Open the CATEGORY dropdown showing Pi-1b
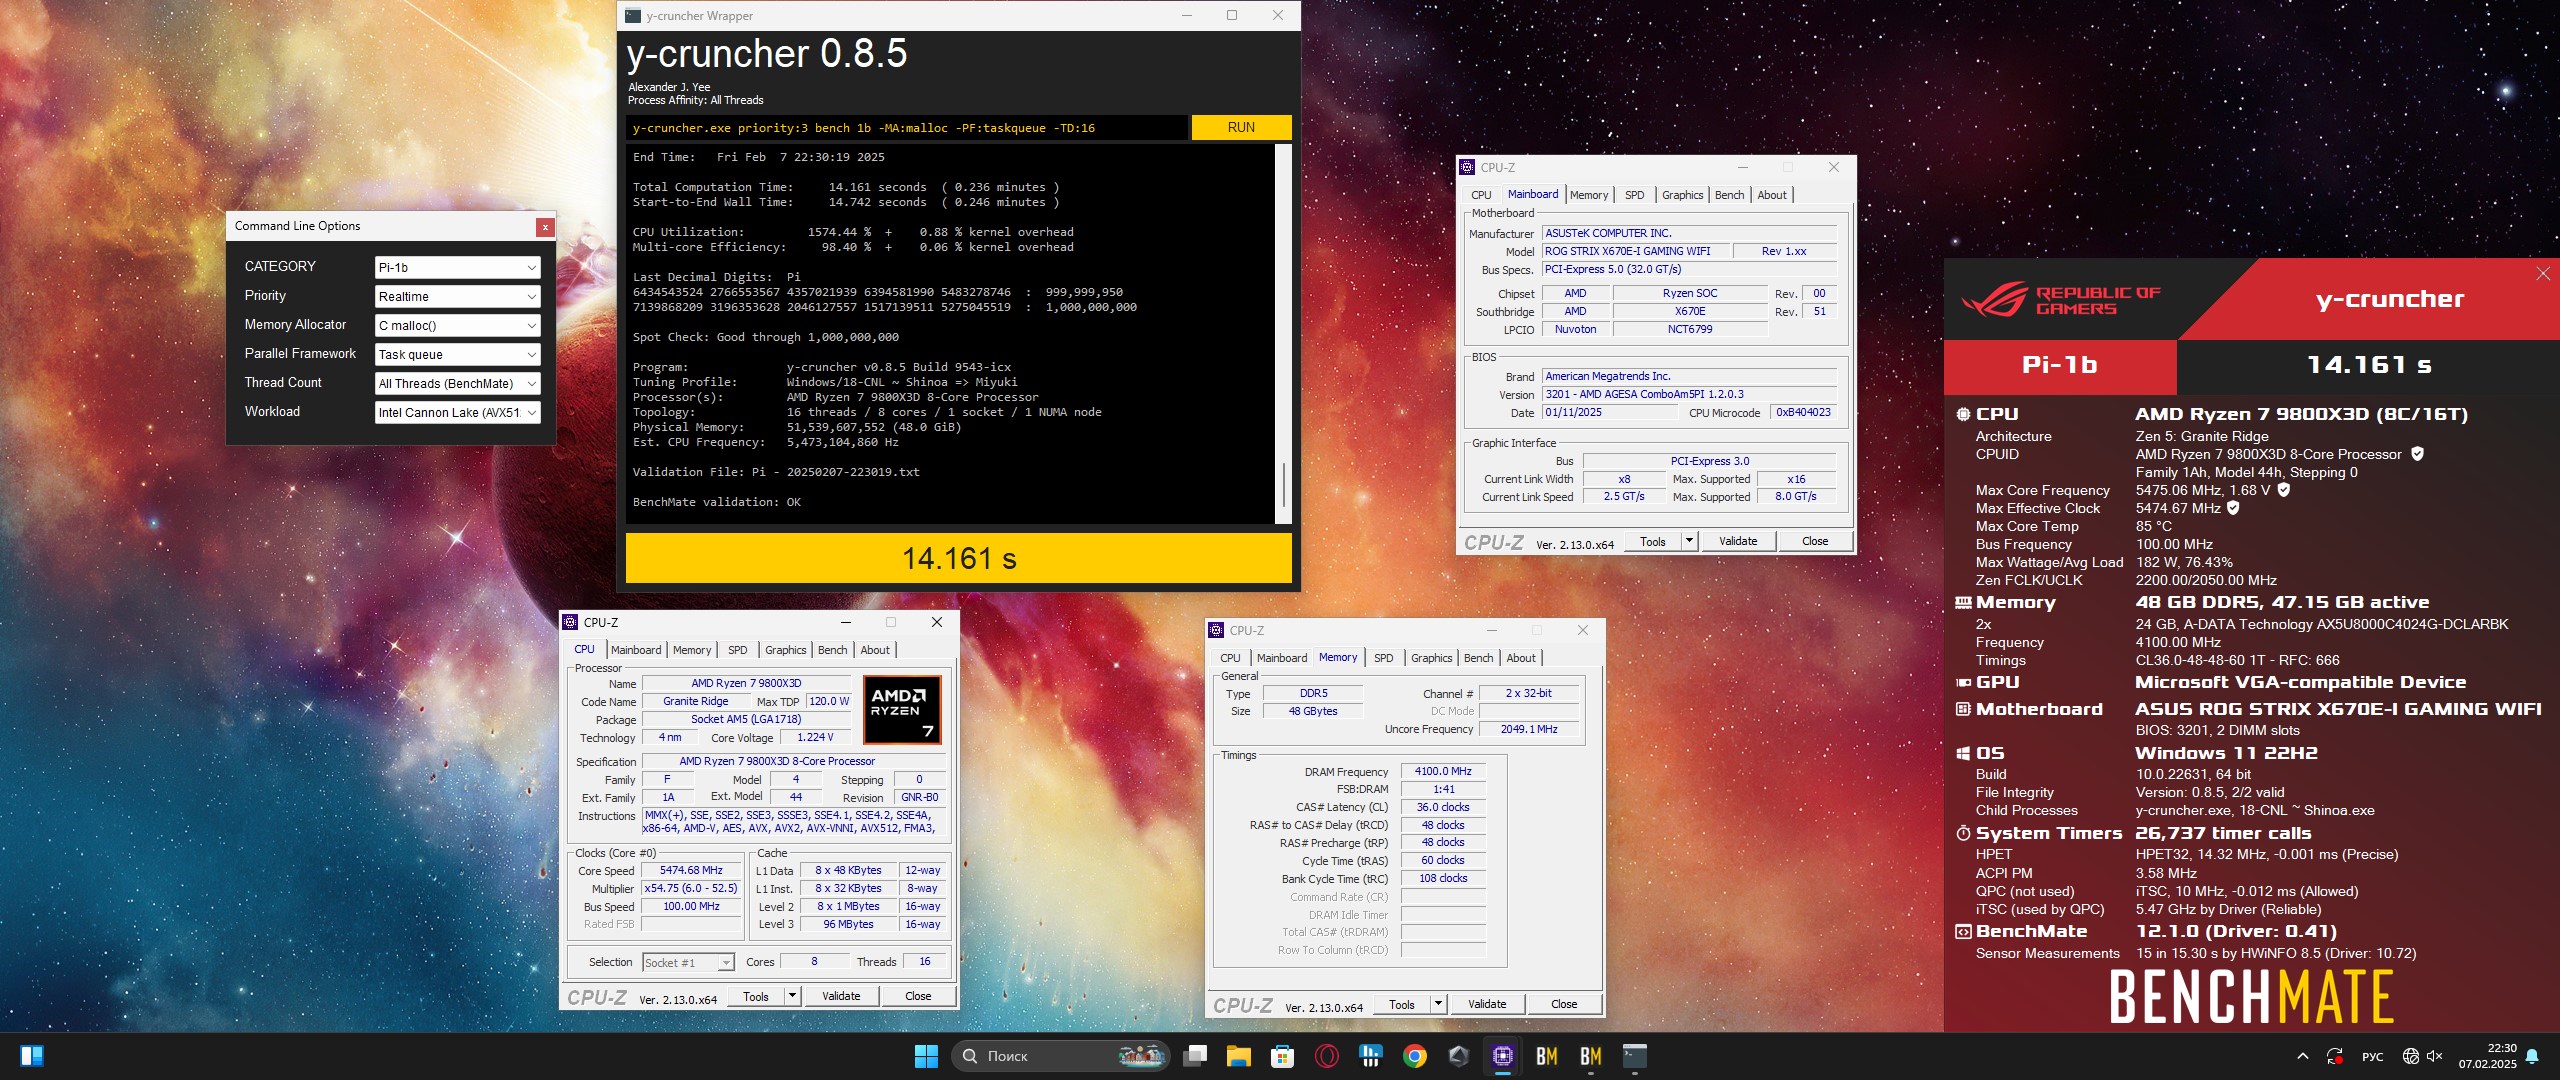The width and height of the screenshot is (2560, 1080). (x=458, y=267)
